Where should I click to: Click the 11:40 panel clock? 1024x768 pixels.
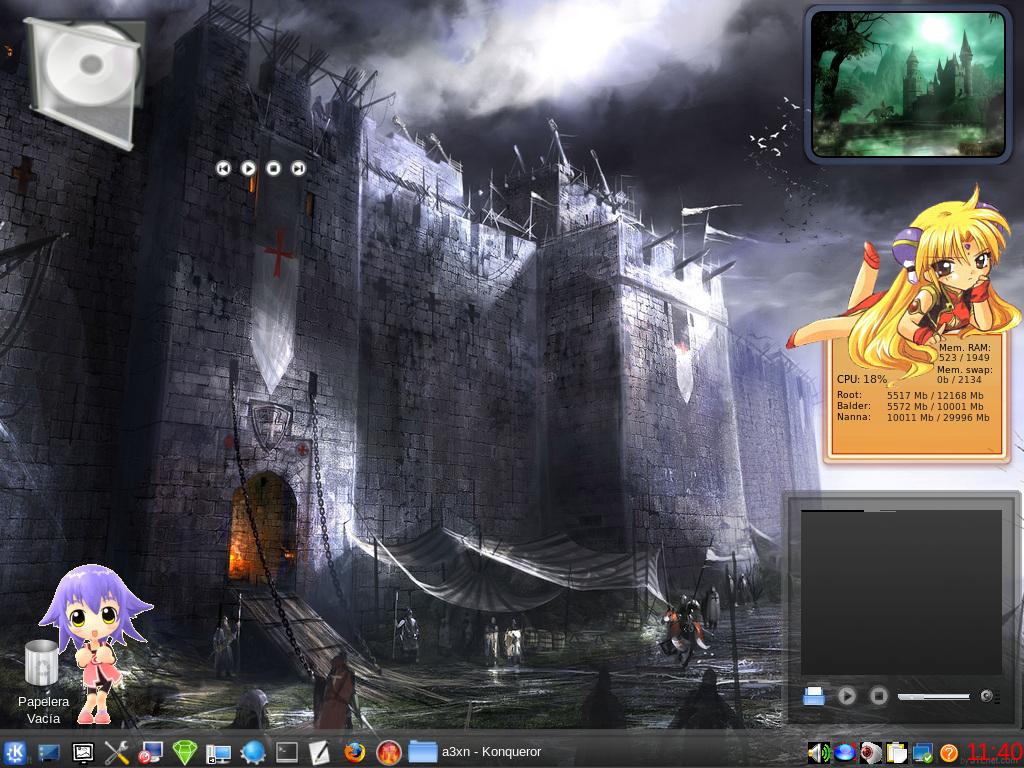tap(995, 752)
